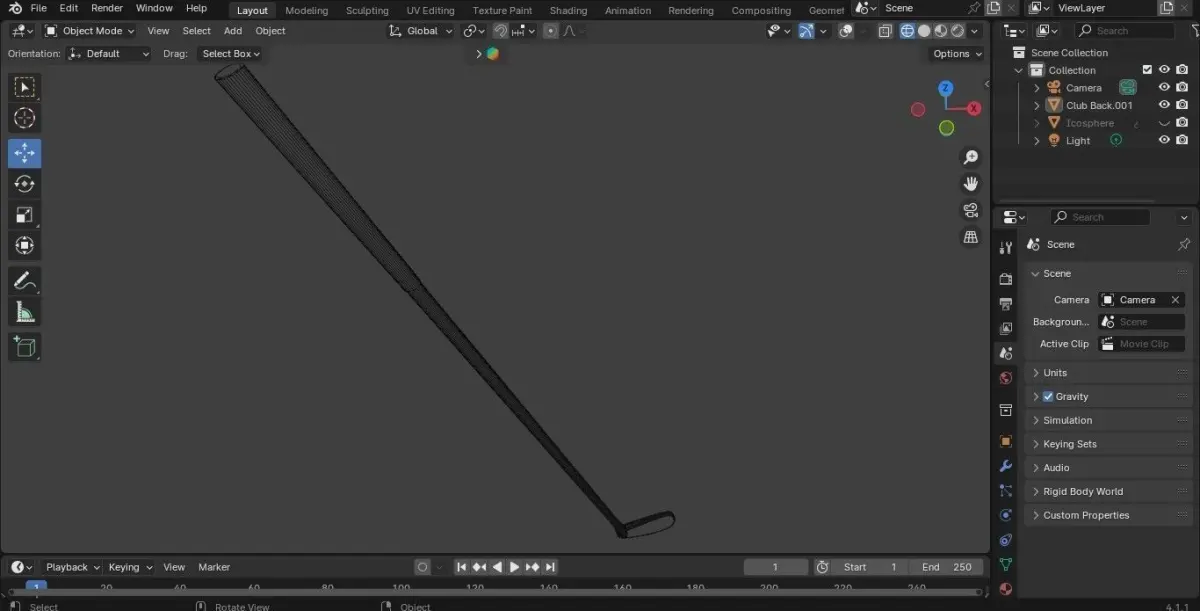This screenshot has height=611, width=1200.
Task: Open the Render menu
Action: (x=107, y=8)
